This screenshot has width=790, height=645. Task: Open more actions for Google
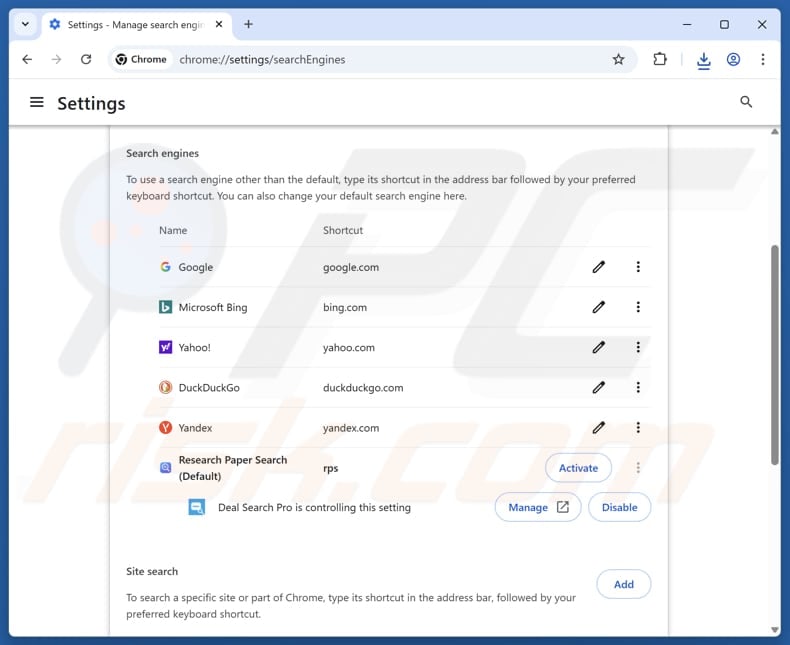[x=638, y=267]
